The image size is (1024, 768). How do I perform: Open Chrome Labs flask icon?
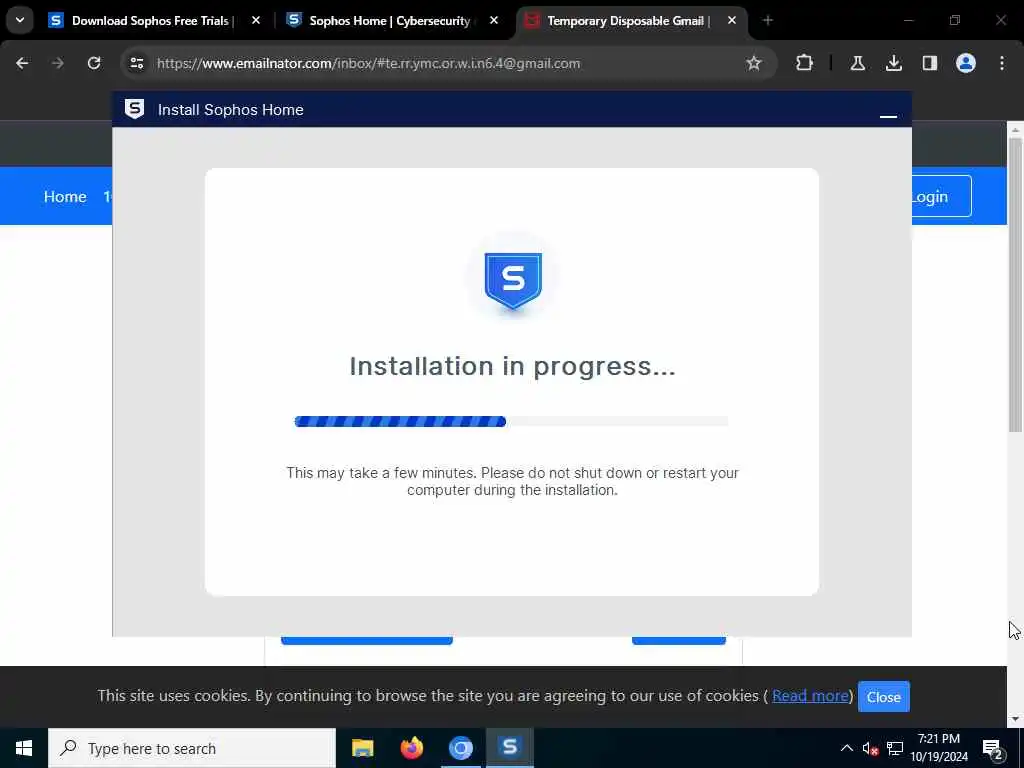[x=857, y=63]
